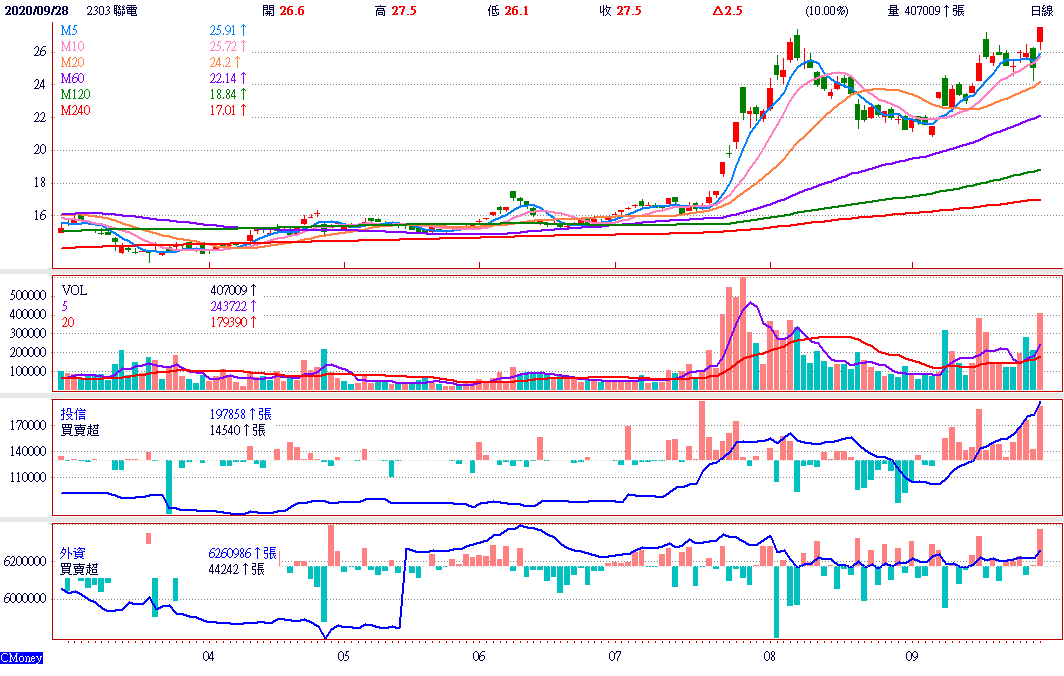Click the VOL volume panel label
The image size is (1064, 676).
pos(74,290)
